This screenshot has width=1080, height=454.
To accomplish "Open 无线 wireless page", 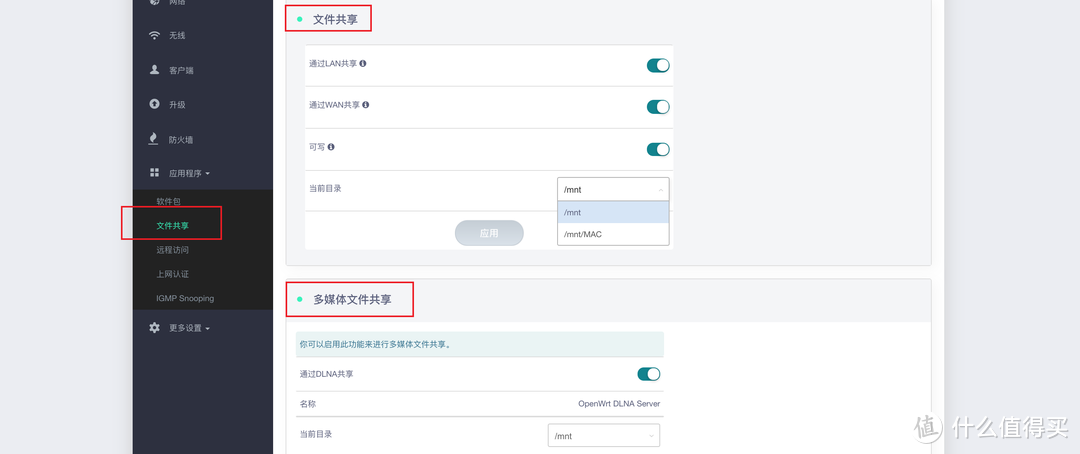I will tap(177, 35).
